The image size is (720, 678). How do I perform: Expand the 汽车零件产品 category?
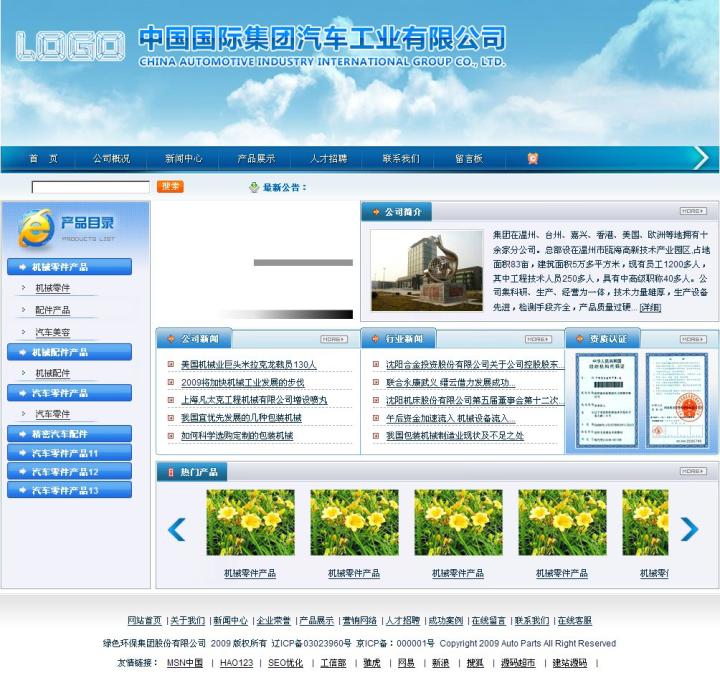click(x=69, y=393)
